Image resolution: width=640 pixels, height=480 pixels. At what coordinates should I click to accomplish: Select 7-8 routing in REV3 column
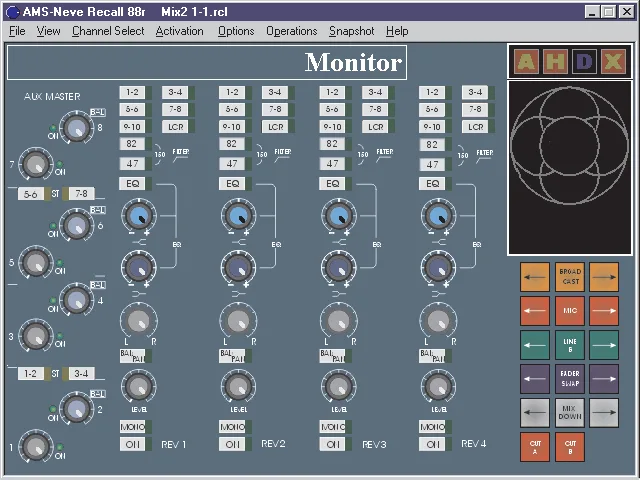378,109
